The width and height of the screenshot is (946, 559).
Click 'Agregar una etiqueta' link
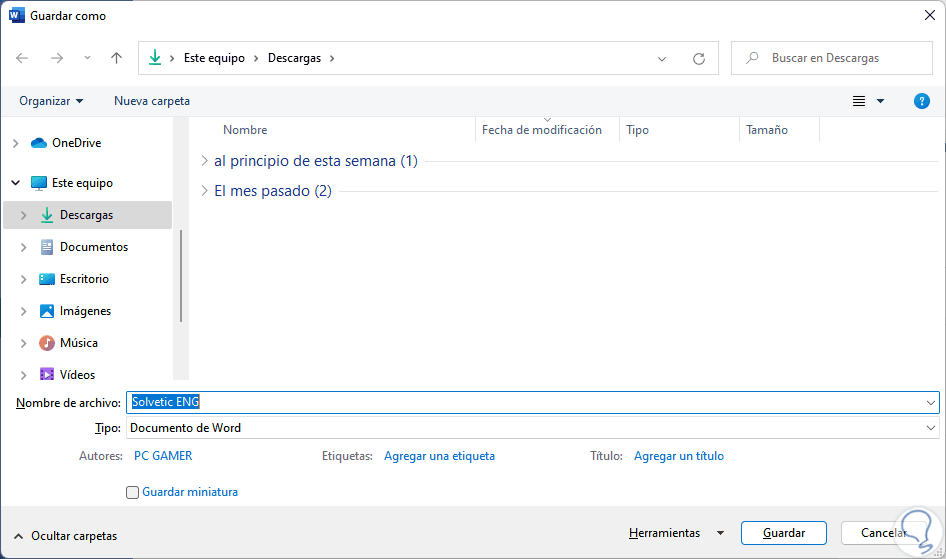439,456
